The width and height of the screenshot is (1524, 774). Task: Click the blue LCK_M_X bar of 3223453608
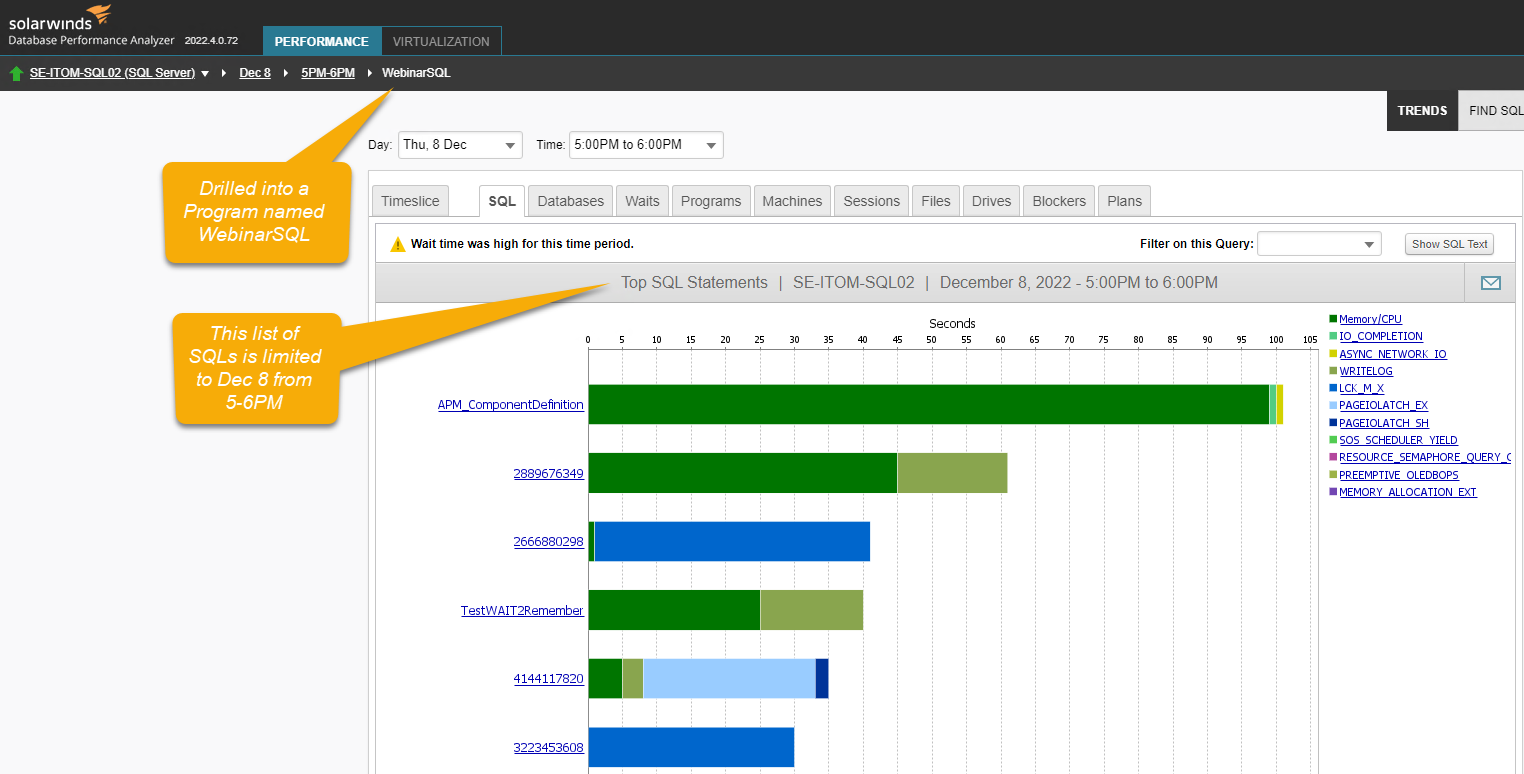[x=691, y=747]
